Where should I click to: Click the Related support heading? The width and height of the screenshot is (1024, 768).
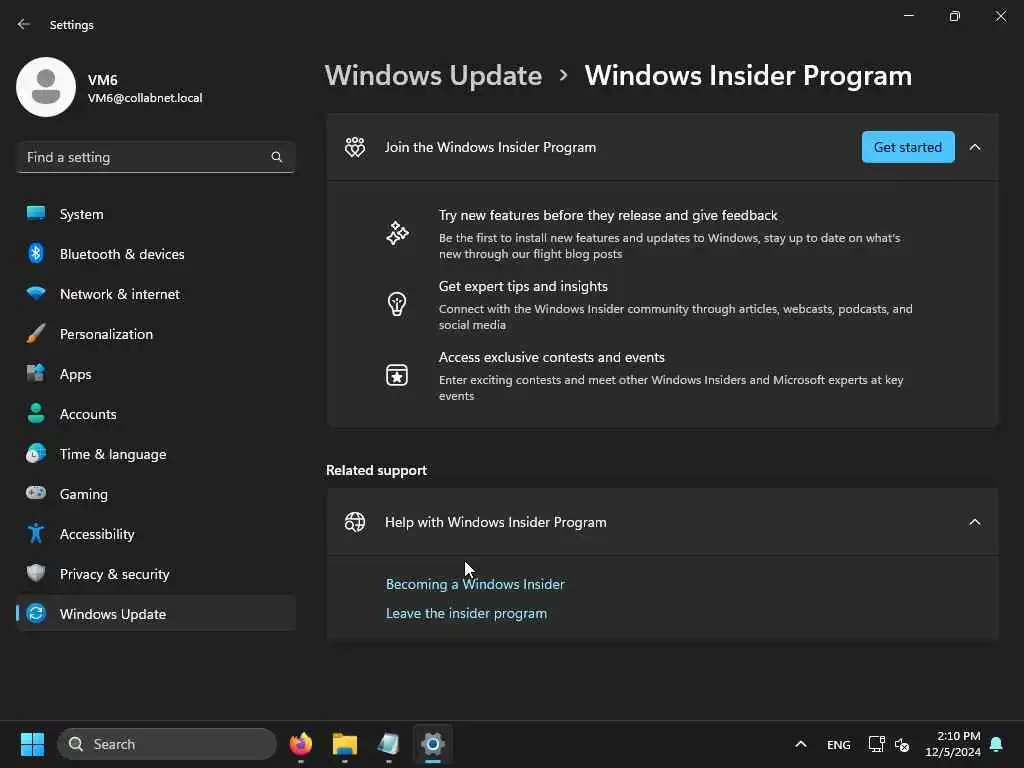click(376, 470)
